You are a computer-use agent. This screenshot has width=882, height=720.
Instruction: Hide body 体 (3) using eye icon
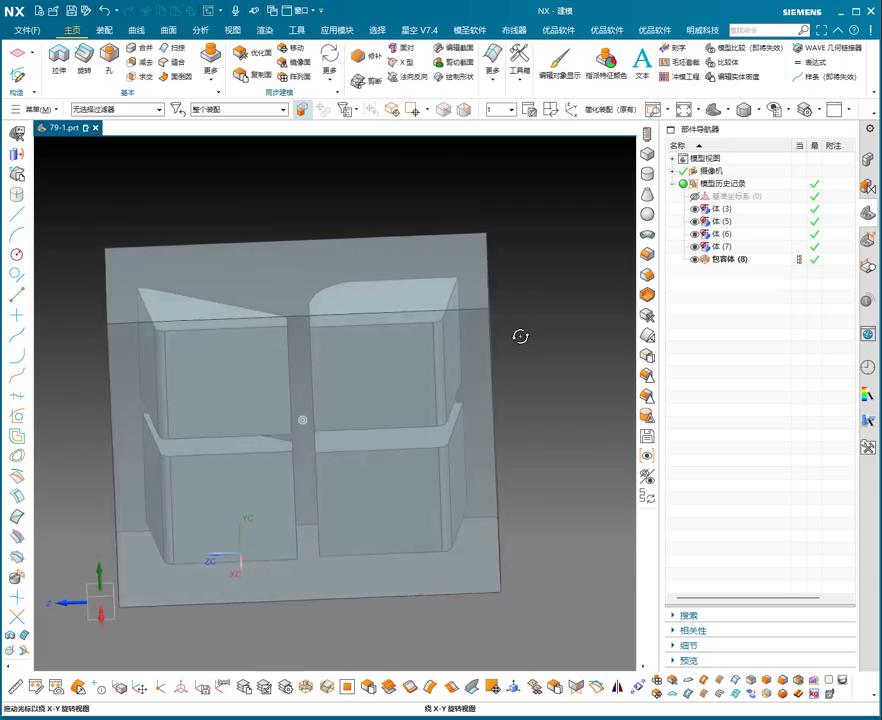[x=694, y=209]
